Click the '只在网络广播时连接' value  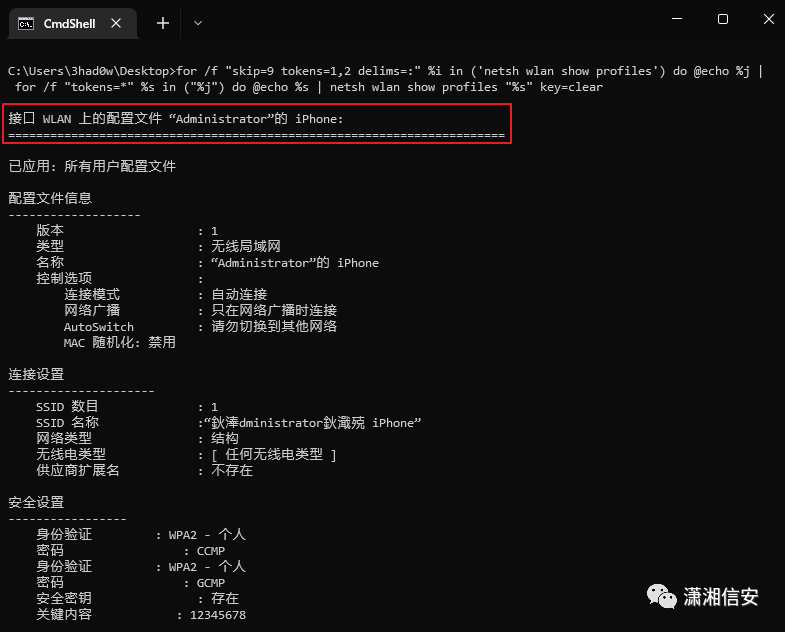[274, 310]
